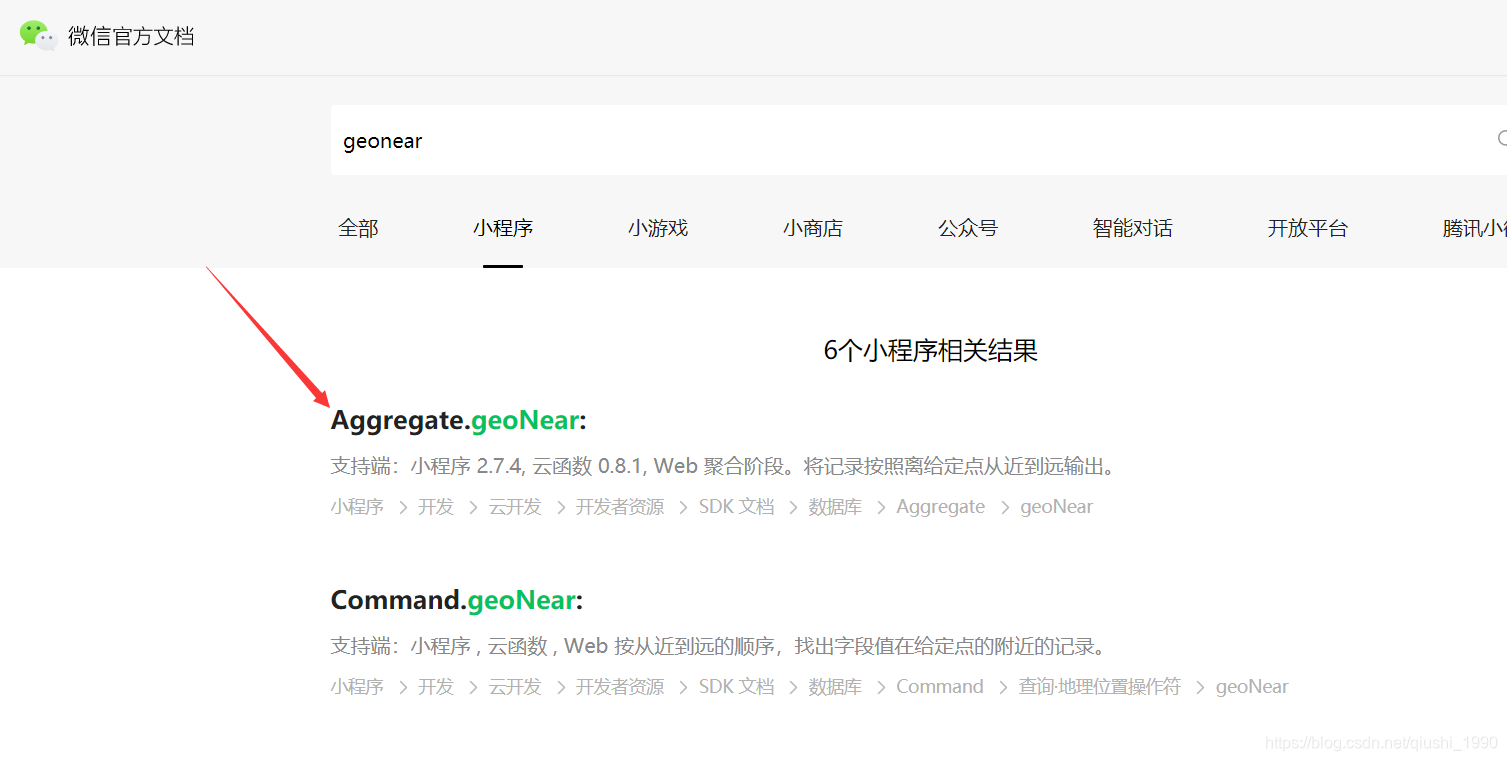Select the 全部 tab
Image resolution: width=1507 pixels, height=761 pixels.
point(358,228)
